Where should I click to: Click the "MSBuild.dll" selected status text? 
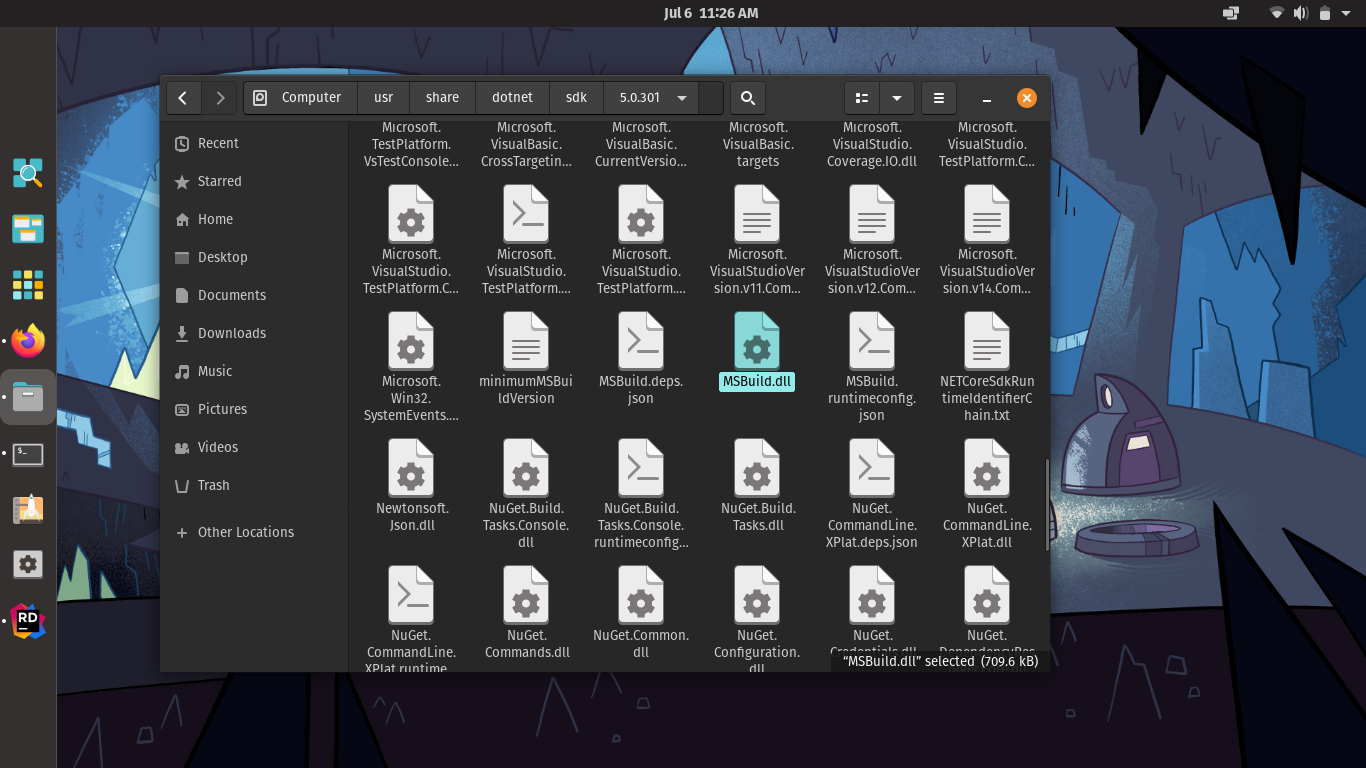pyautogui.click(x=941, y=661)
